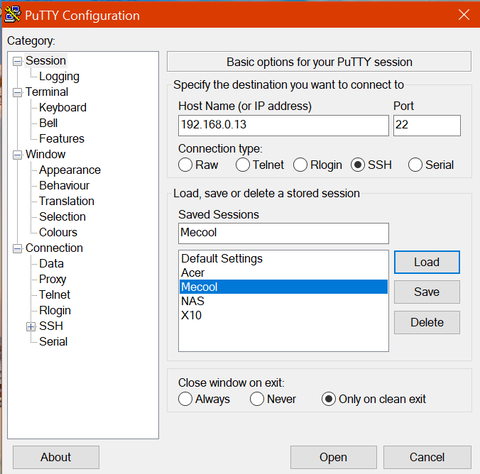480x474 pixels.
Task: Collapse the Connection category node
Action: [x=17, y=249]
